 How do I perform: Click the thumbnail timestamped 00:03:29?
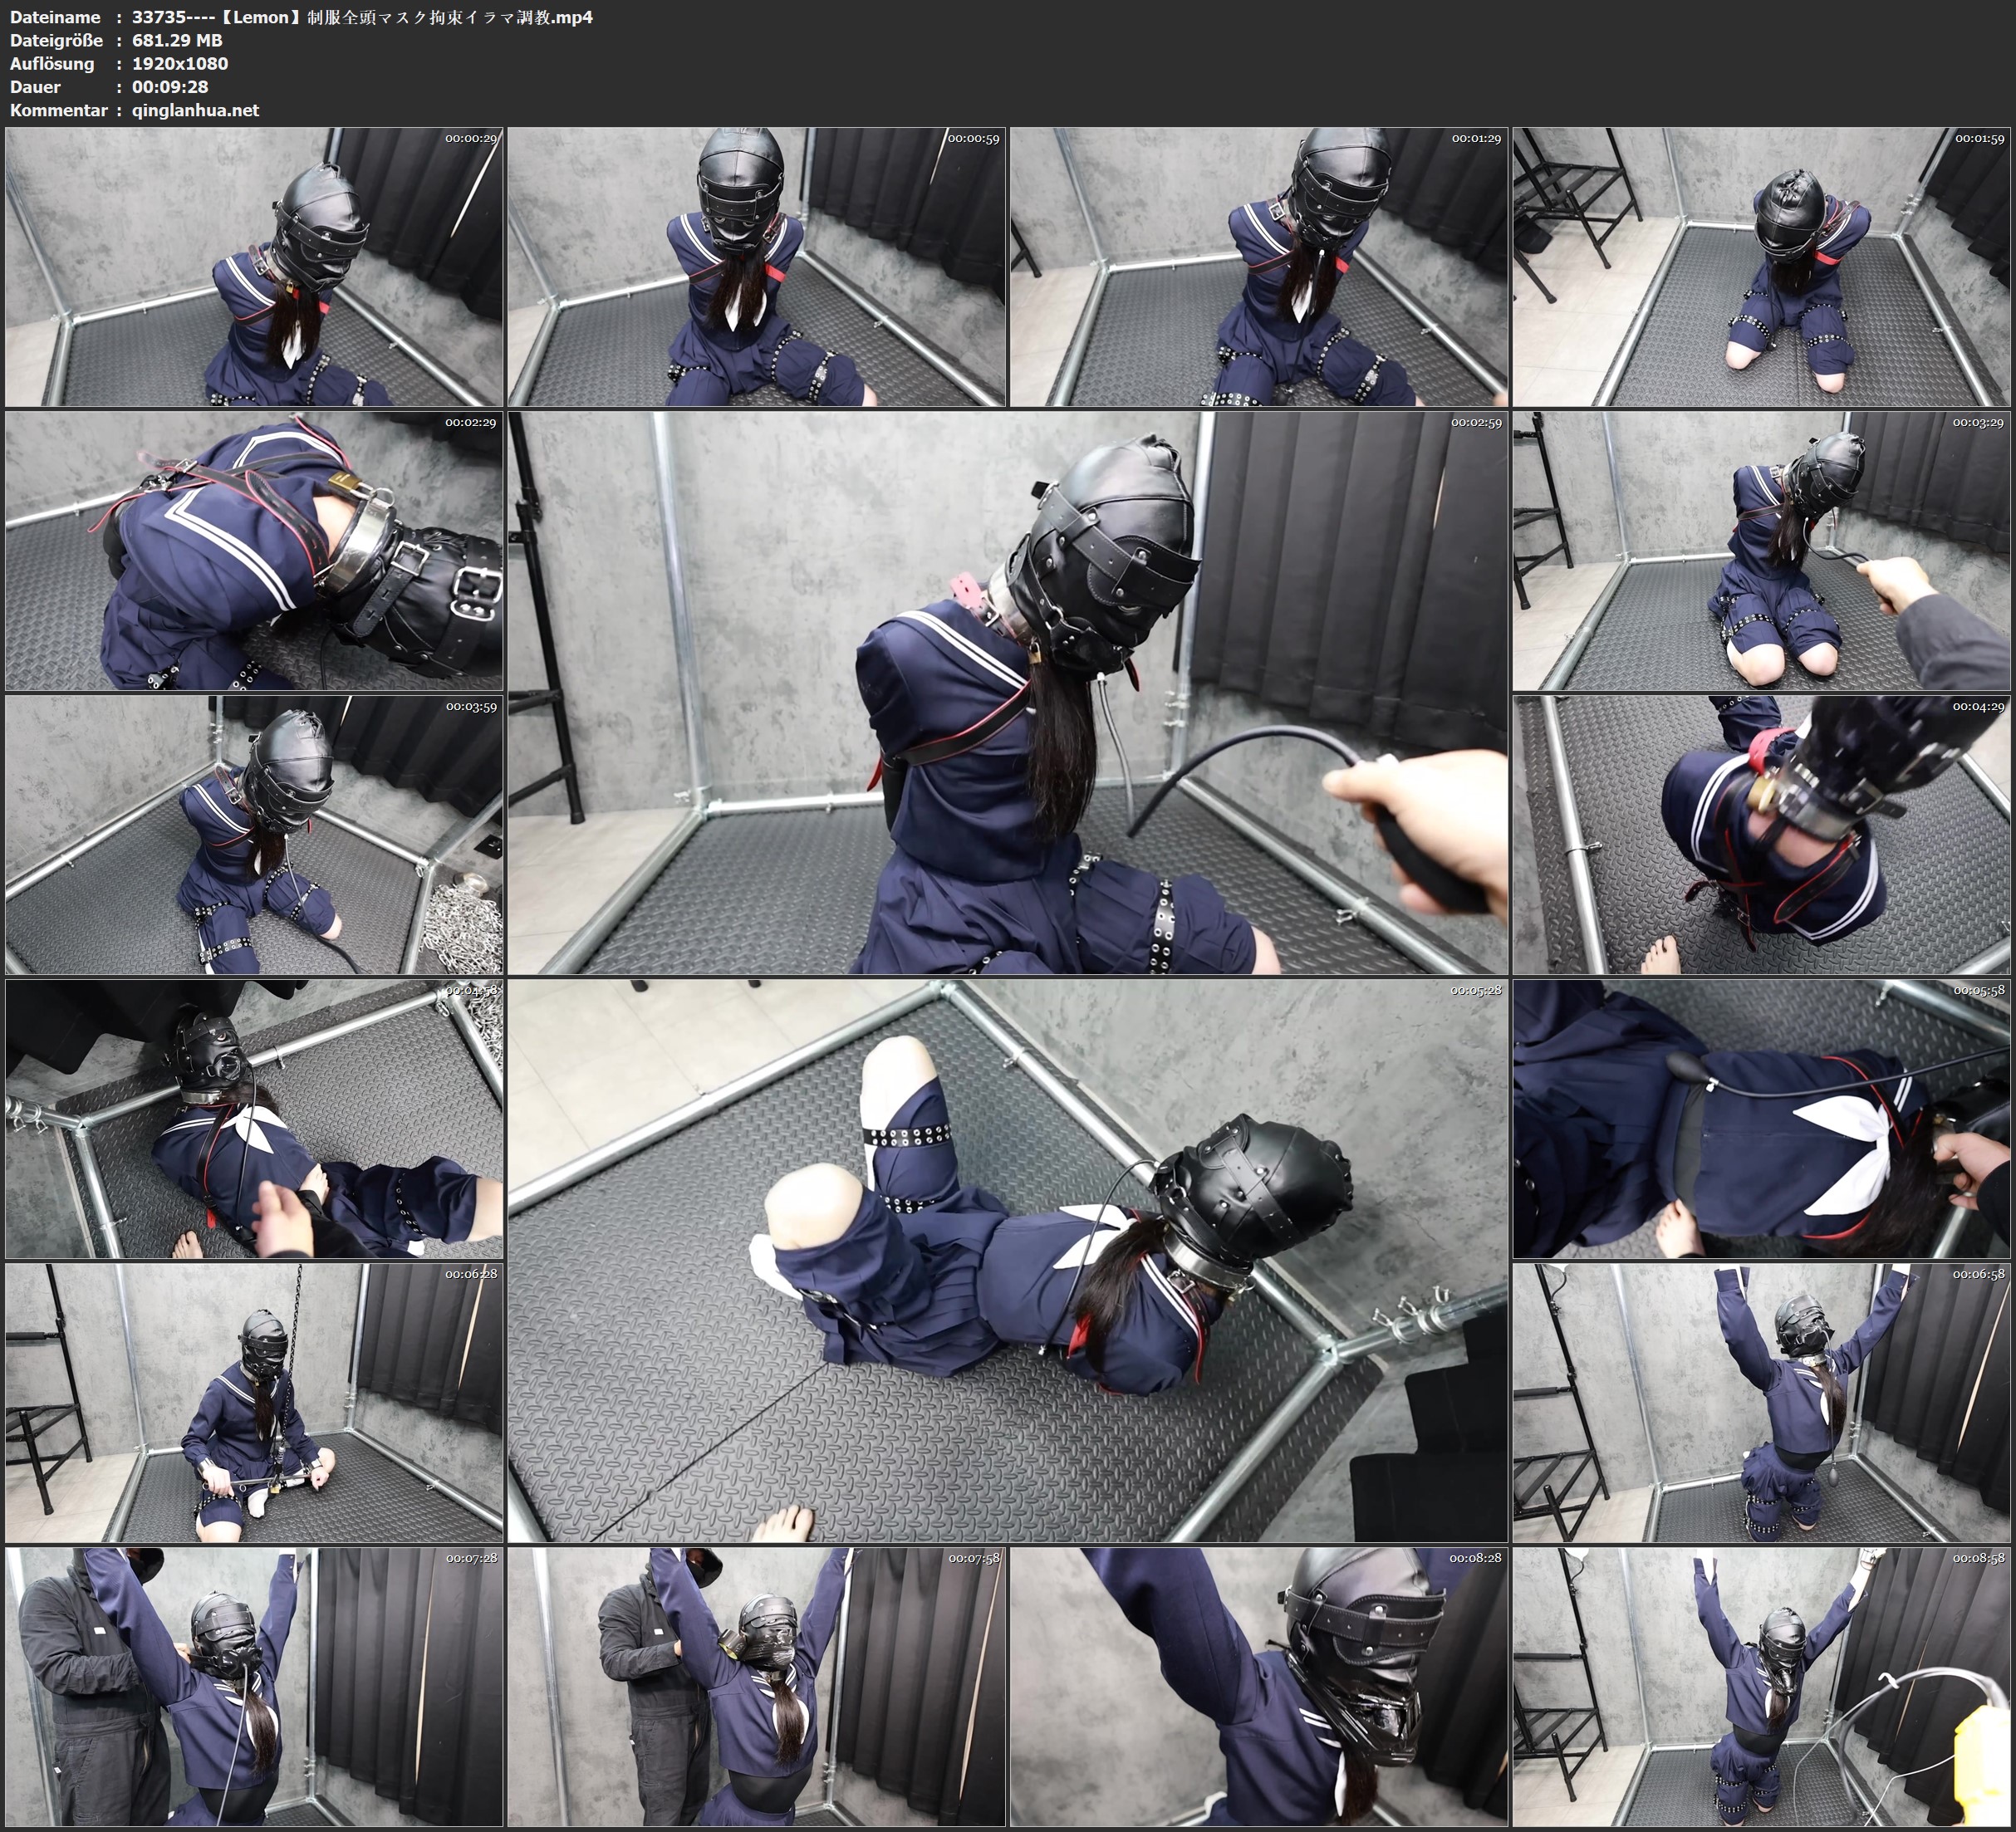pyautogui.click(x=1762, y=551)
